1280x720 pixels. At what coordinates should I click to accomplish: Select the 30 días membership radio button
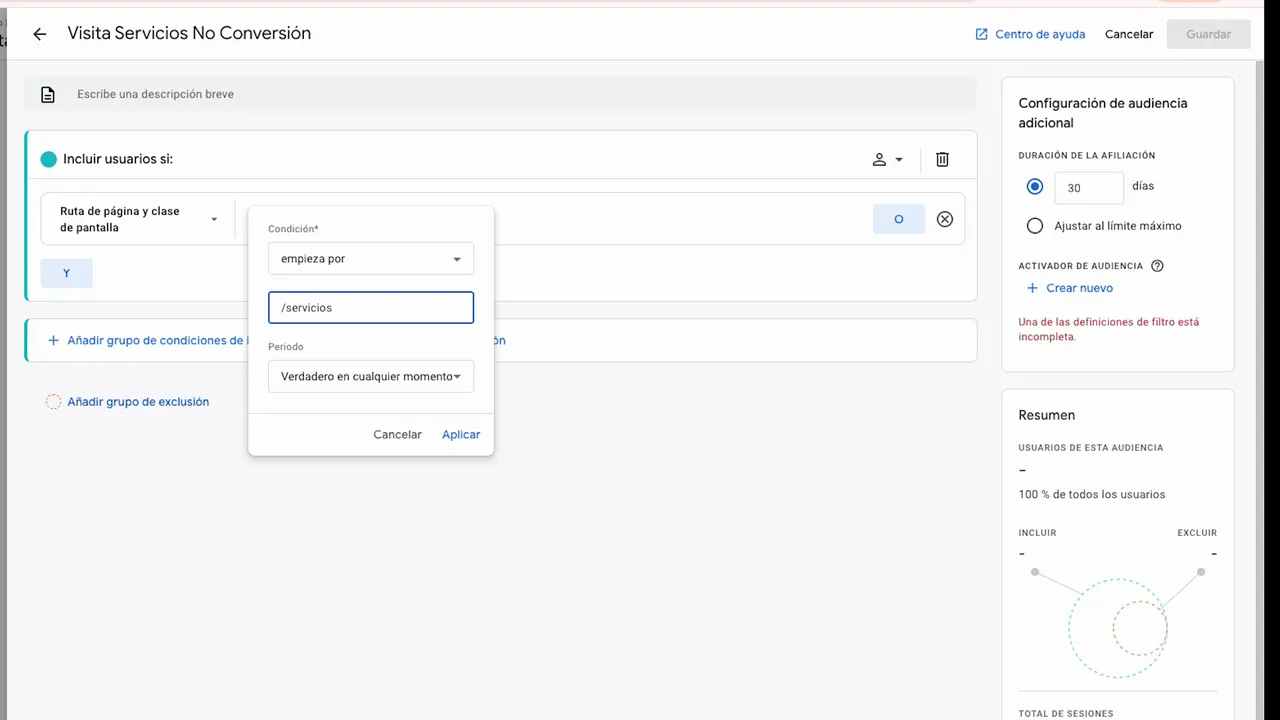pyautogui.click(x=1035, y=187)
